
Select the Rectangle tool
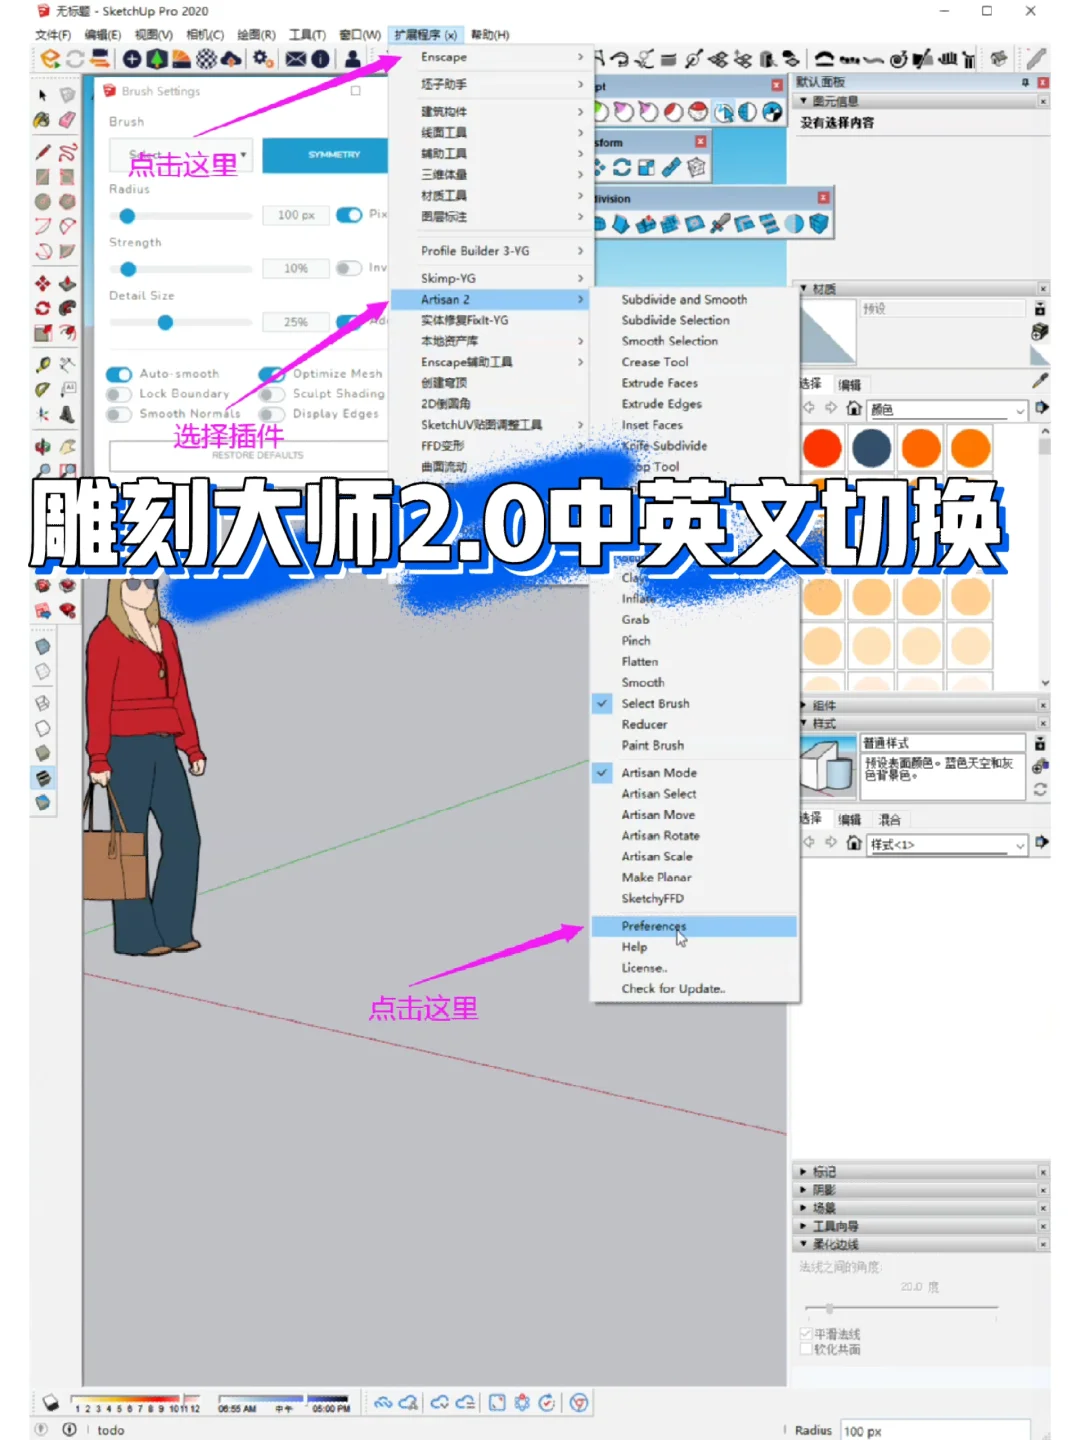pos(42,176)
